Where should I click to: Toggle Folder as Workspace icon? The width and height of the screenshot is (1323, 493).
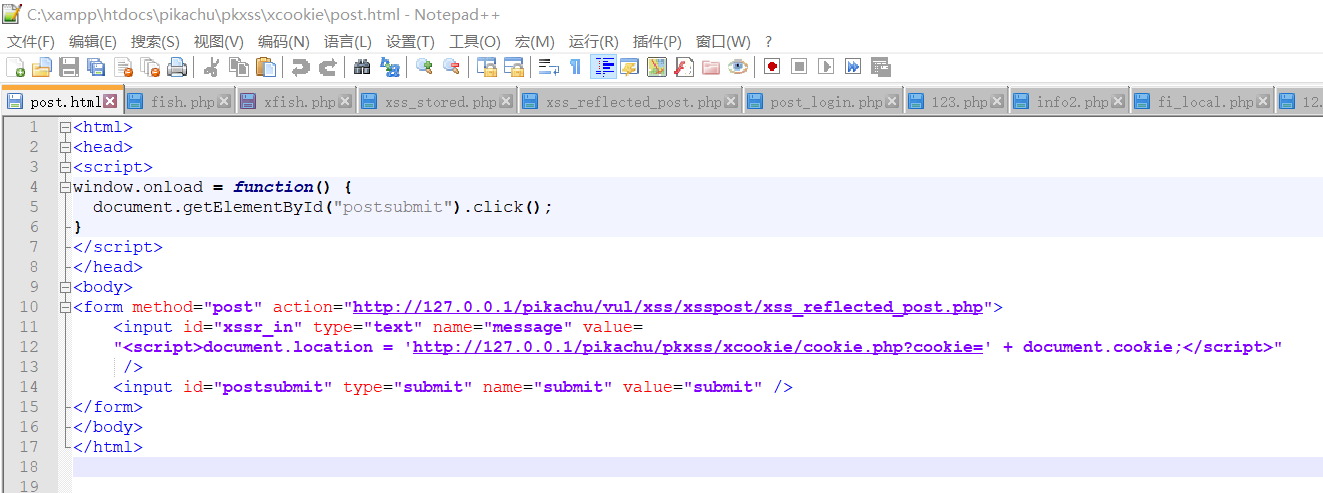(710, 67)
